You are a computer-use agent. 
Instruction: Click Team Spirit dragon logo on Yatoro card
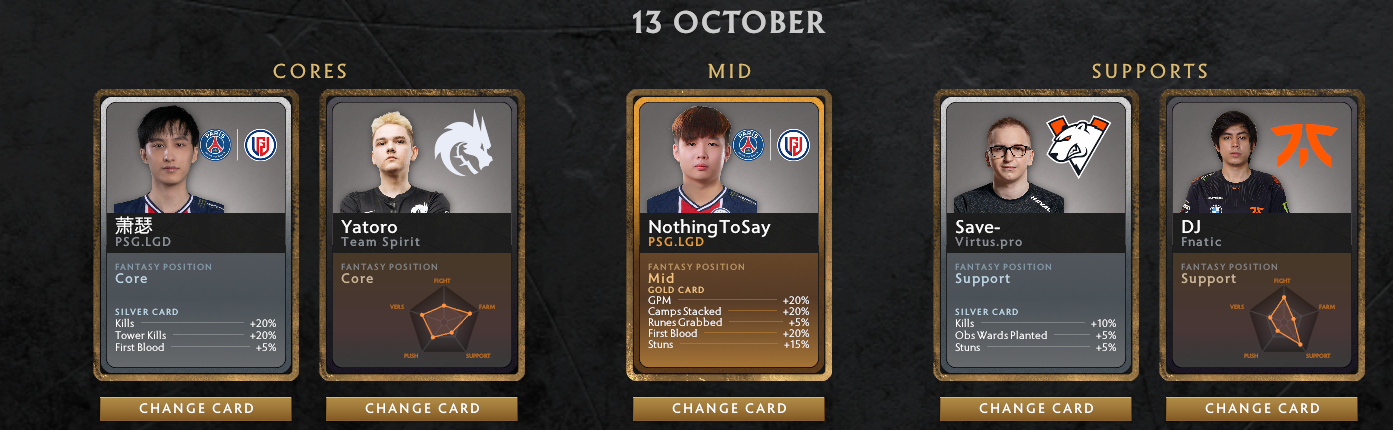click(x=465, y=145)
